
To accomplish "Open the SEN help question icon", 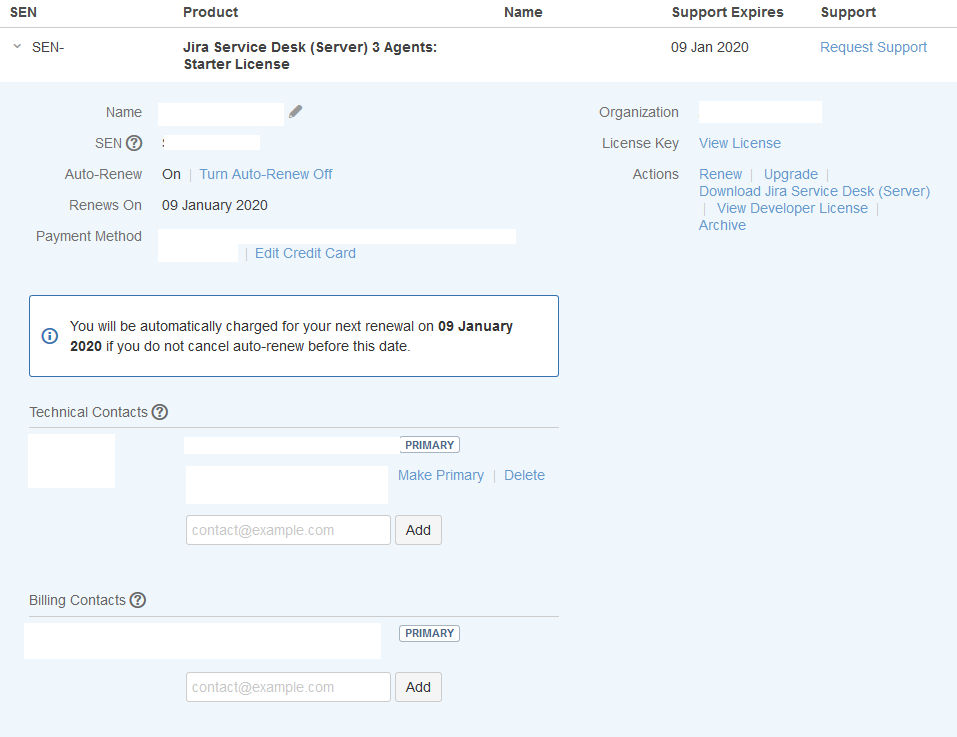I will [x=134, y=143].
